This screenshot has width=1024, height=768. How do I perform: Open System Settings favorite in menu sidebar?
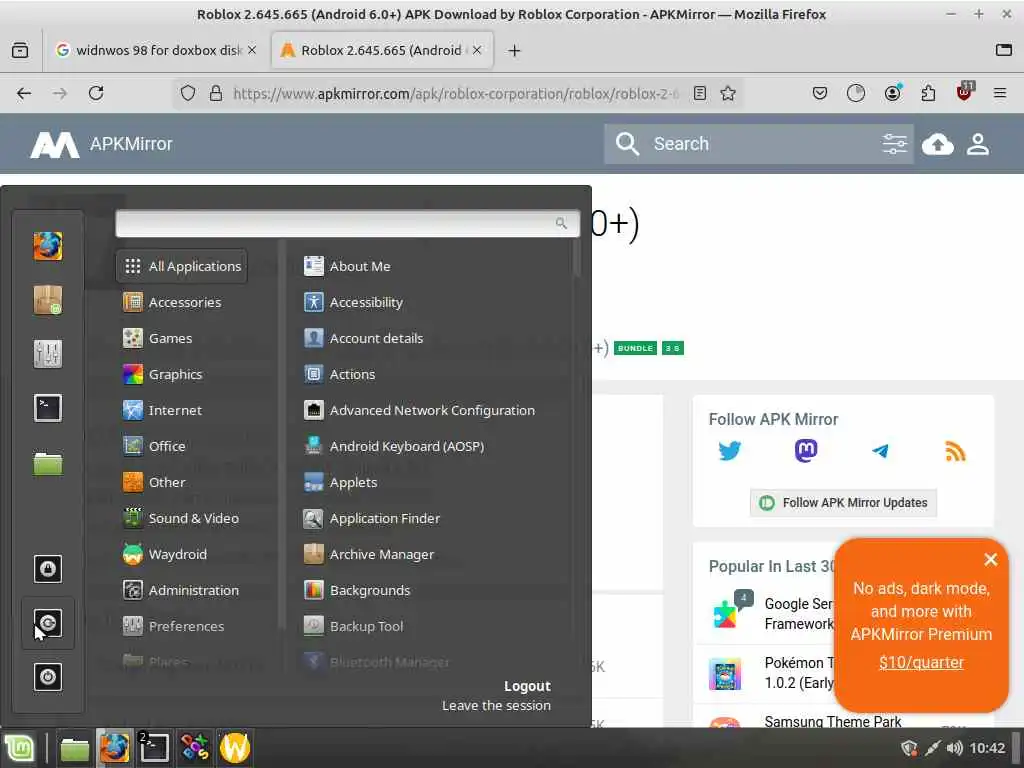48,354
